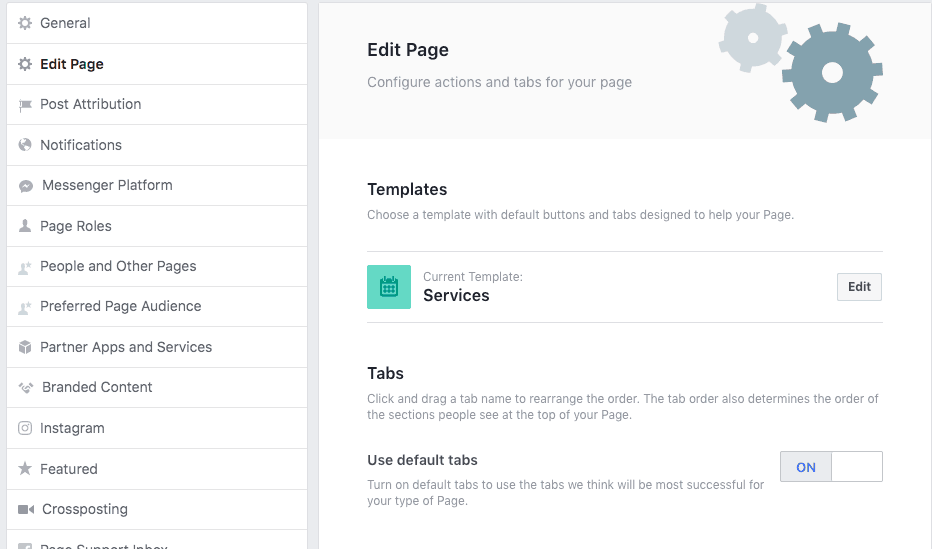The image size is (932, 549).
Task: Open Featured settings section
Action: [x=157, y=469]
